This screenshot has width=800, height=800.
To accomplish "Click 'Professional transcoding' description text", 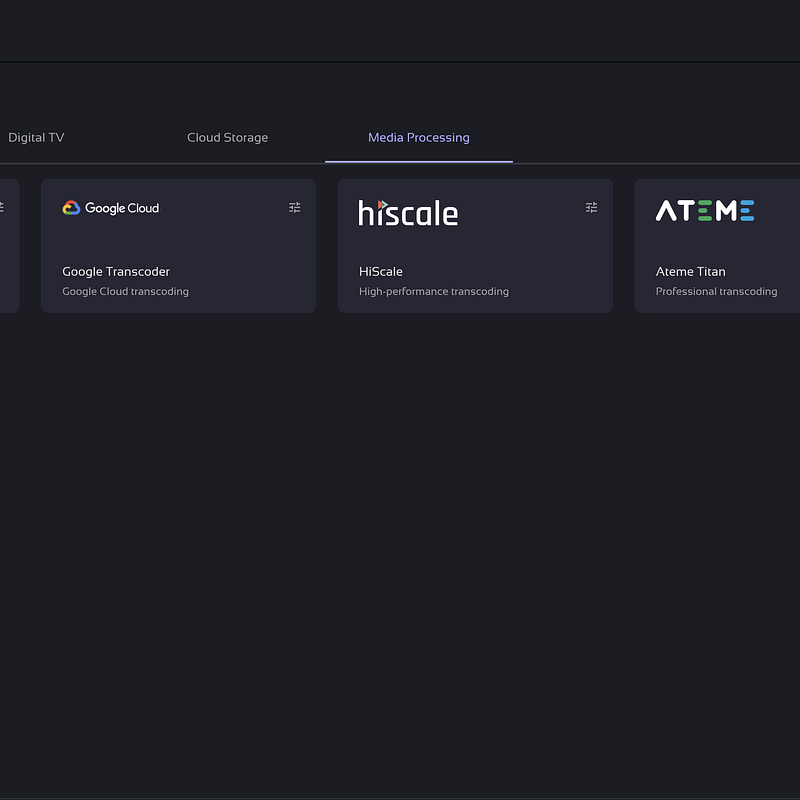I will 716,292.
